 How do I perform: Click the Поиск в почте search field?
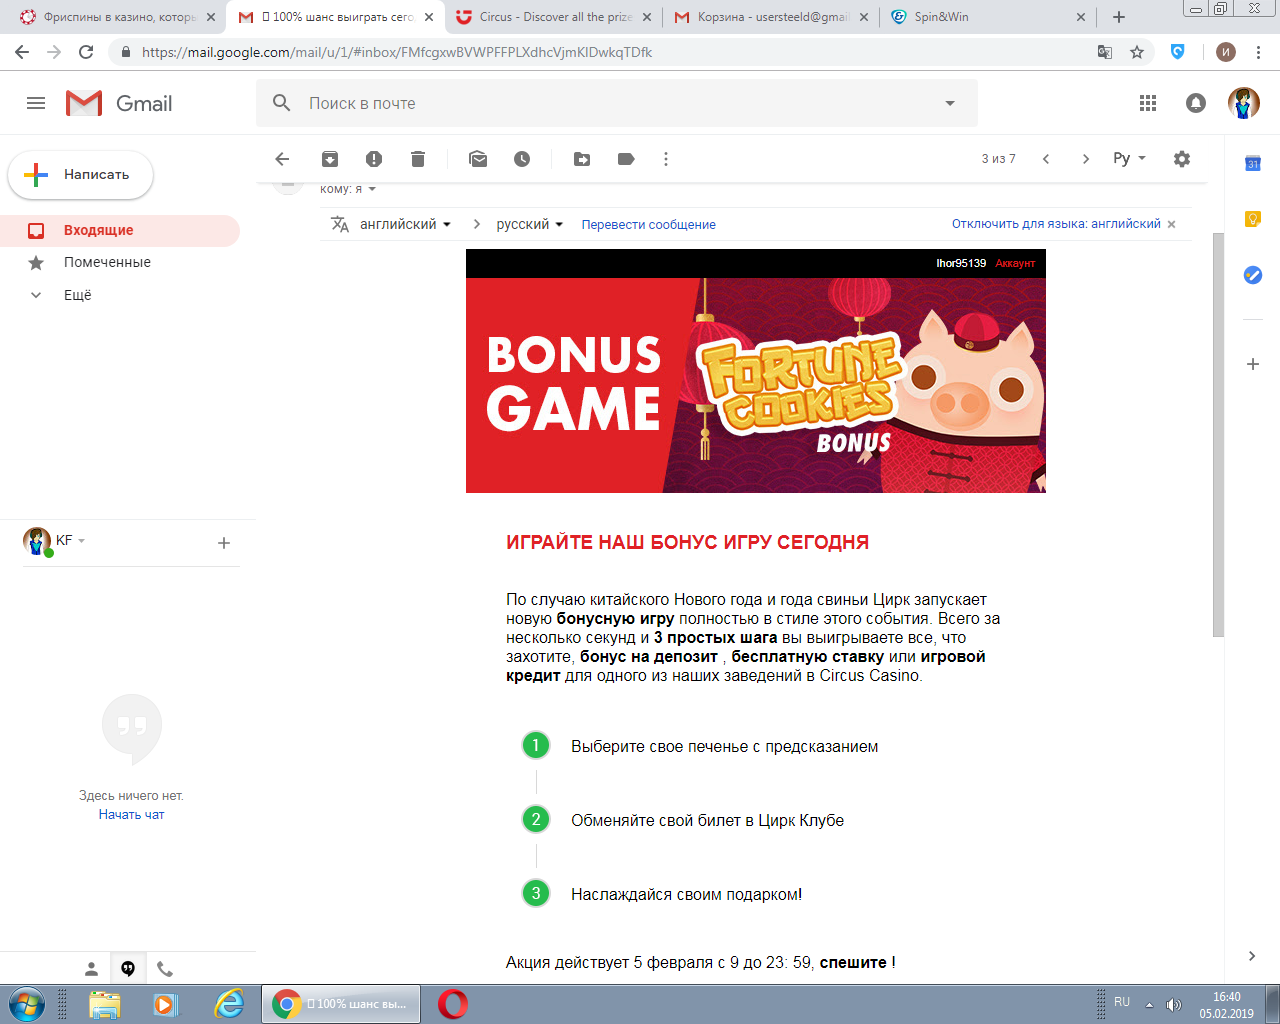coord(600,103)
